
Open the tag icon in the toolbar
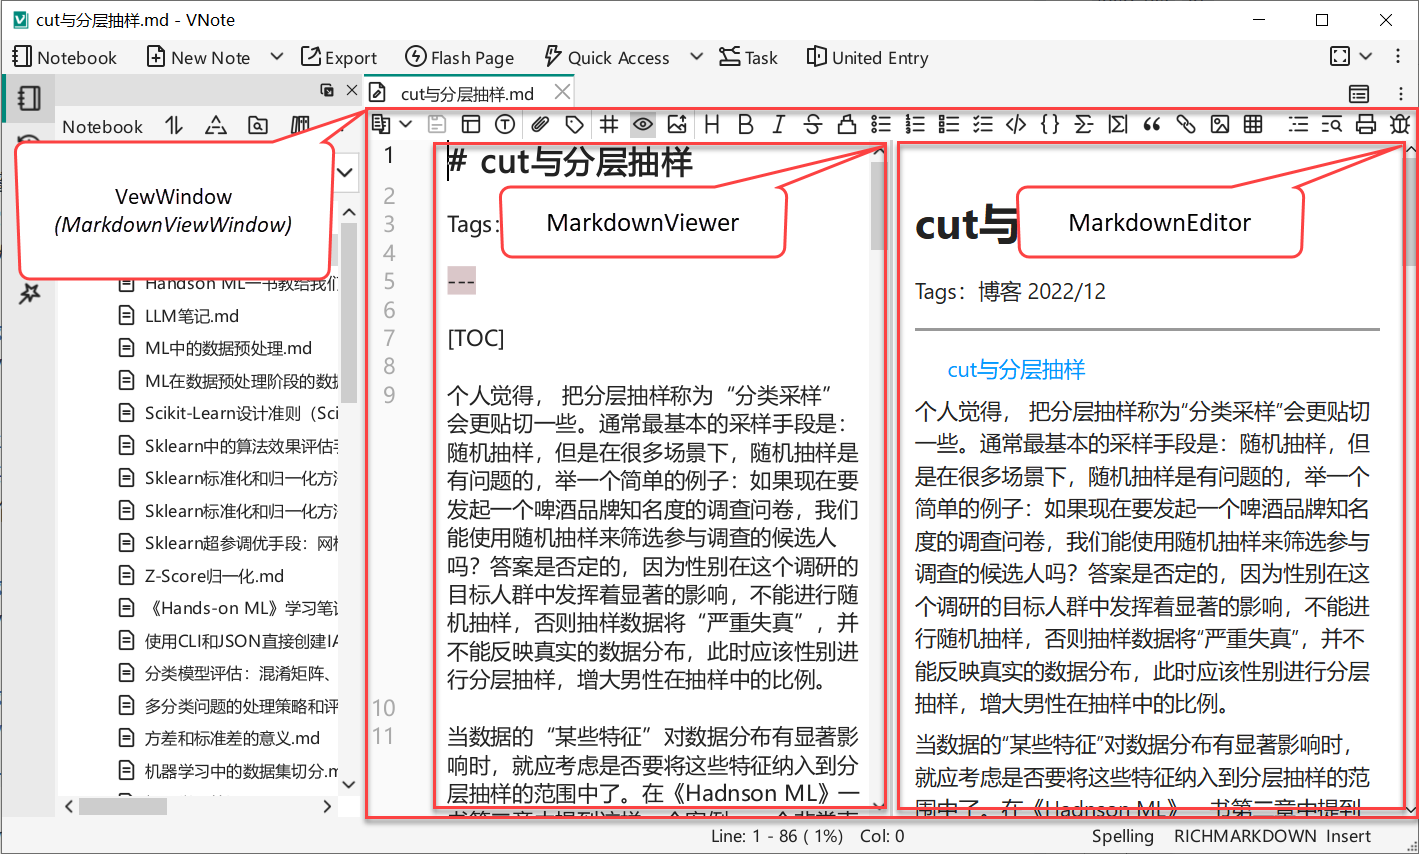pyautogui.click(x=574, y=124)
